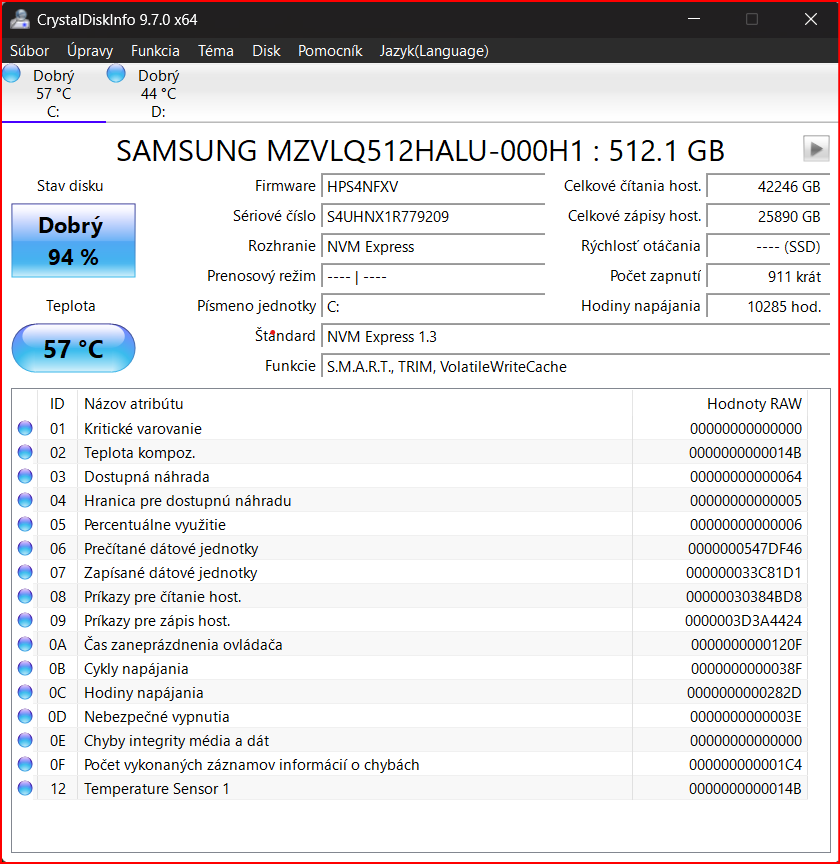Open the Téma menu
This screenshot has width=840, height=864.
215,50
